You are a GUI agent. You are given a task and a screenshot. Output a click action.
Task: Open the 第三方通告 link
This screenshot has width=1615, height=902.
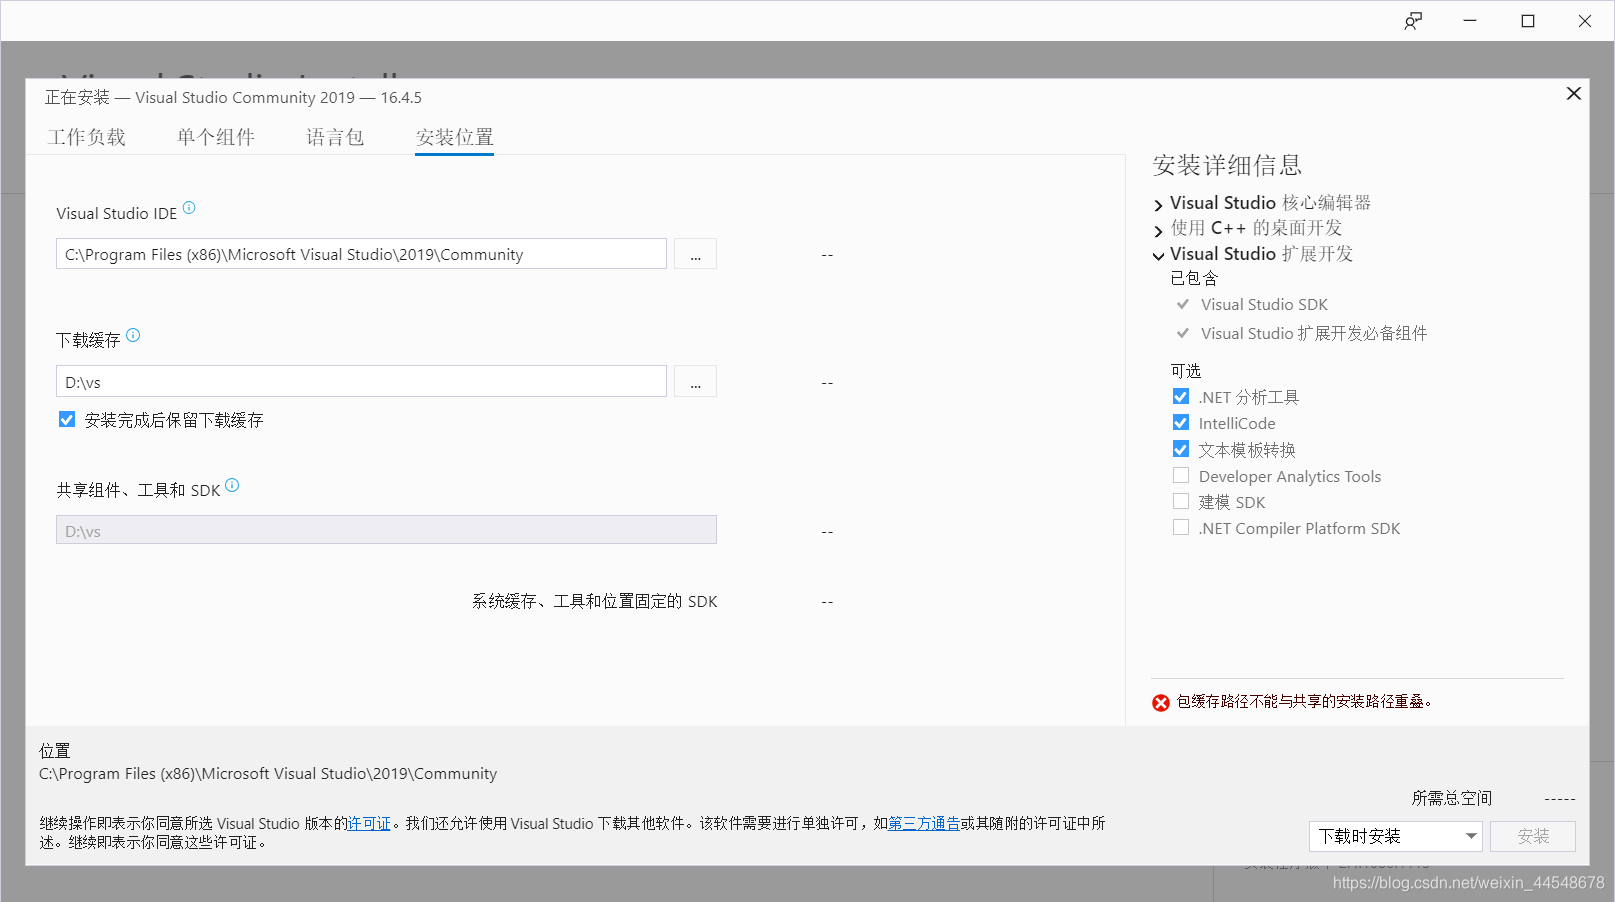point(924,823)
